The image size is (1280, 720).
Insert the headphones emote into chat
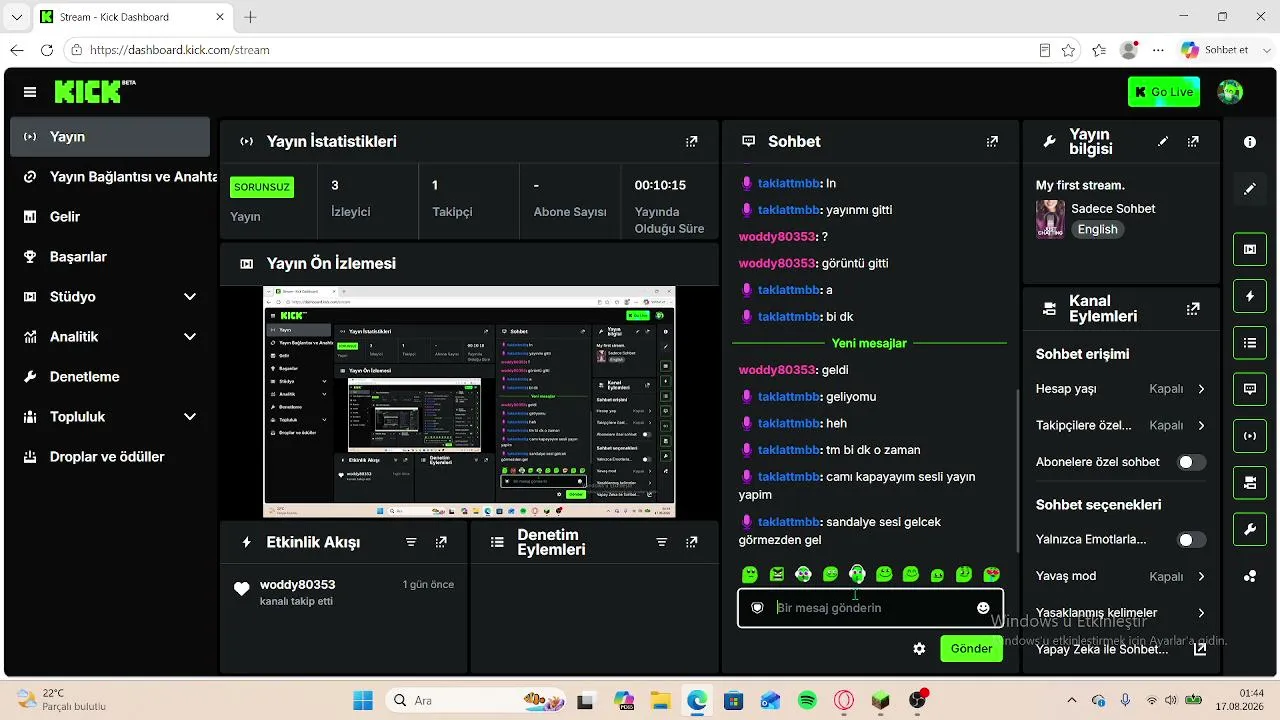click(857, 575)
